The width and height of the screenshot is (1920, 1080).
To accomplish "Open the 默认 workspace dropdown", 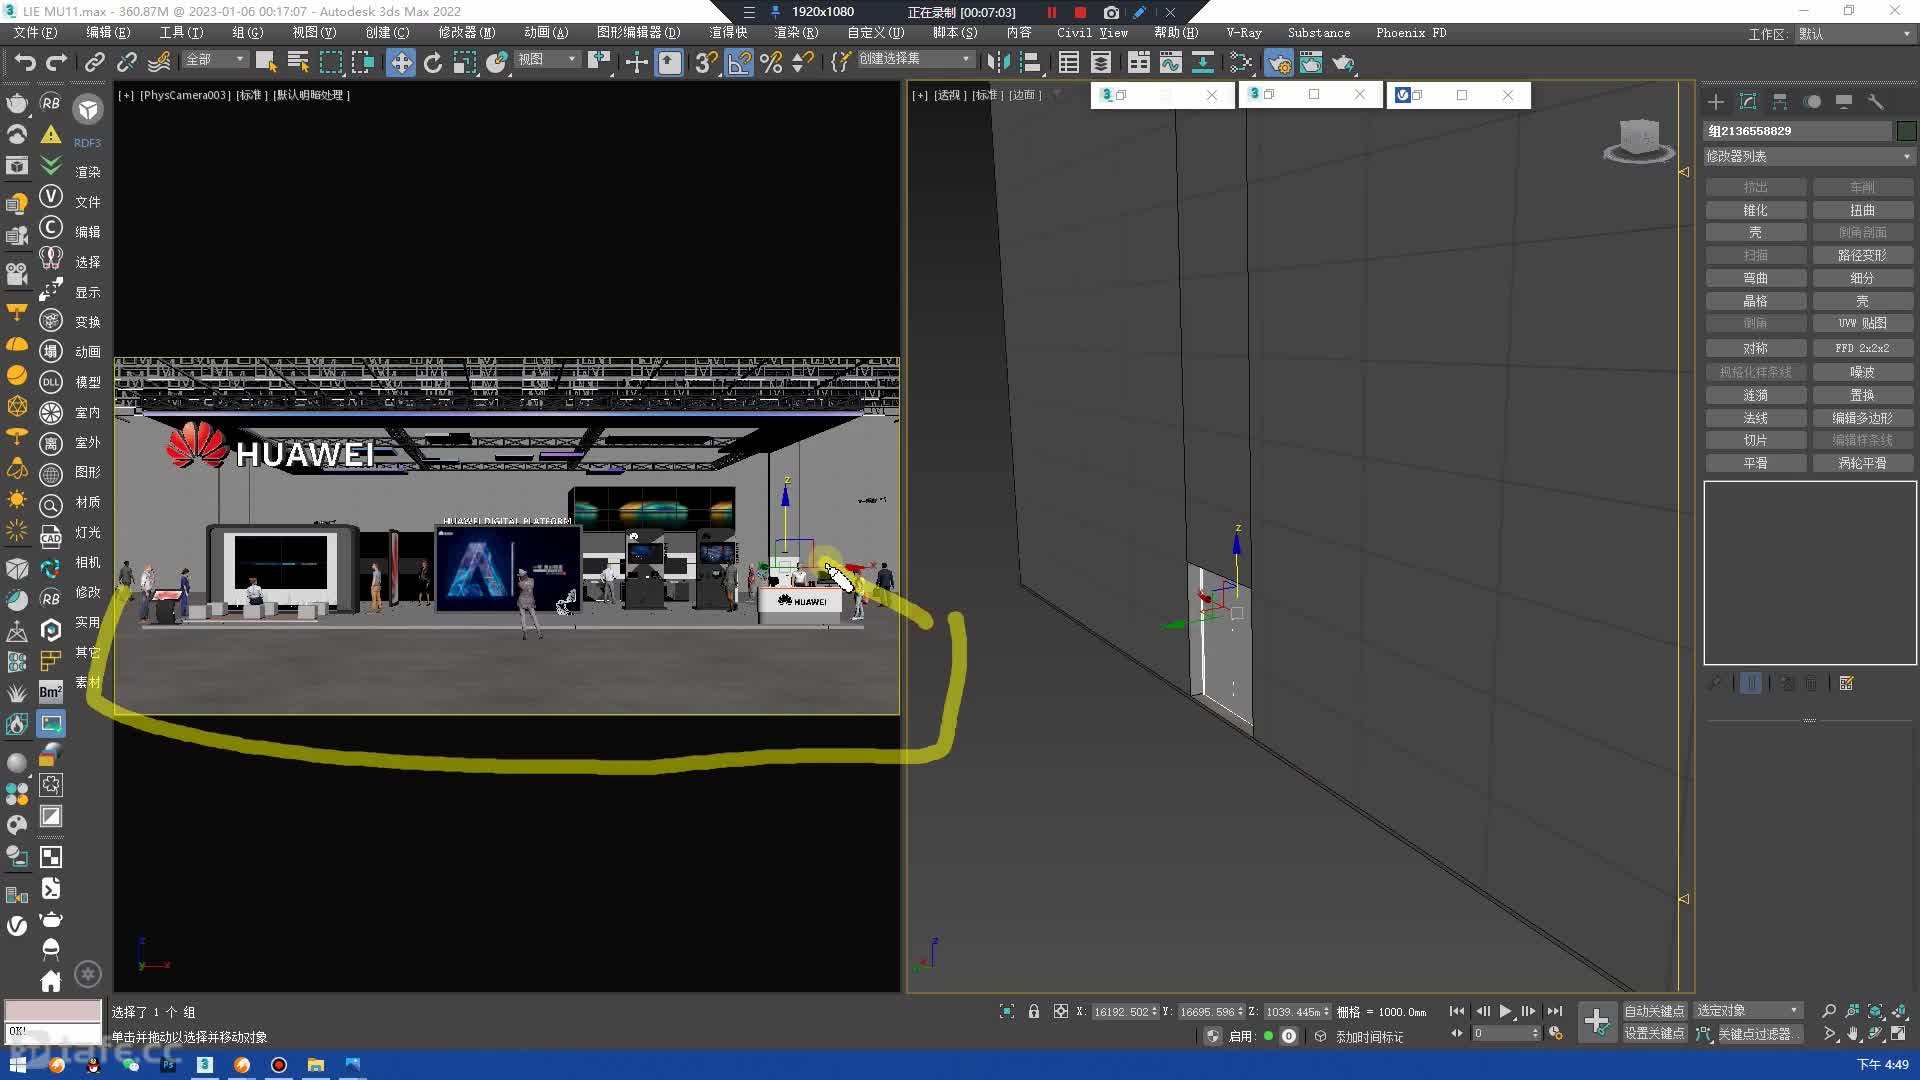I will coord(1854,34).
